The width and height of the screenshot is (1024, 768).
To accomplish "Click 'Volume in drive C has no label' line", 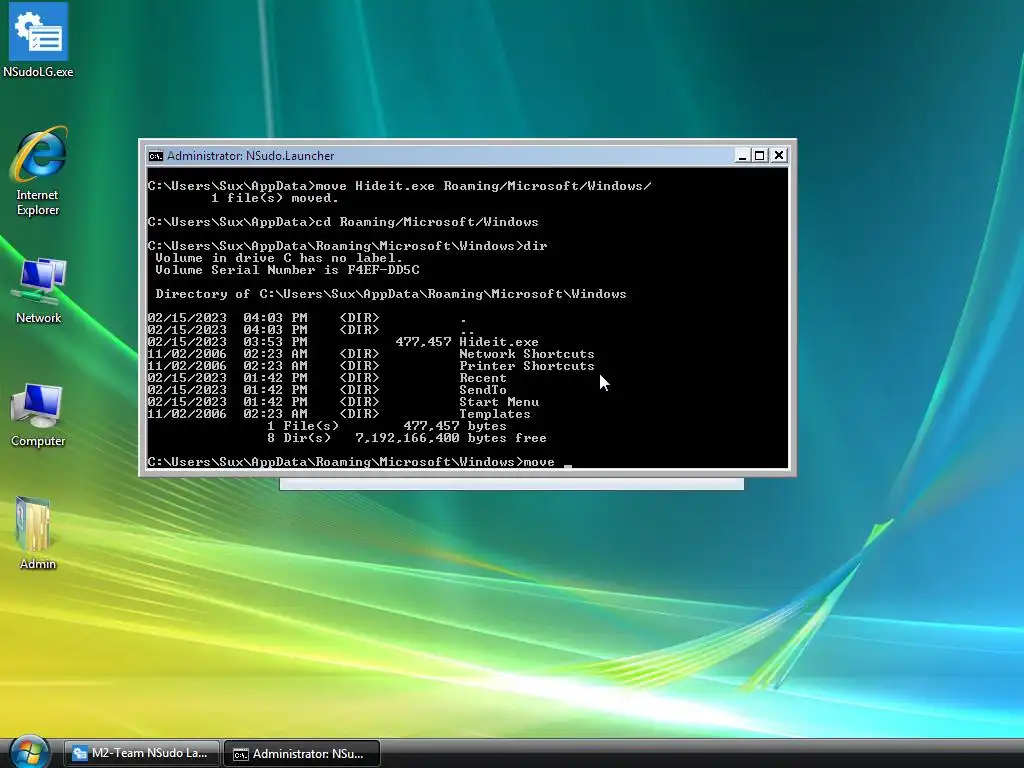I will (279, 258).
